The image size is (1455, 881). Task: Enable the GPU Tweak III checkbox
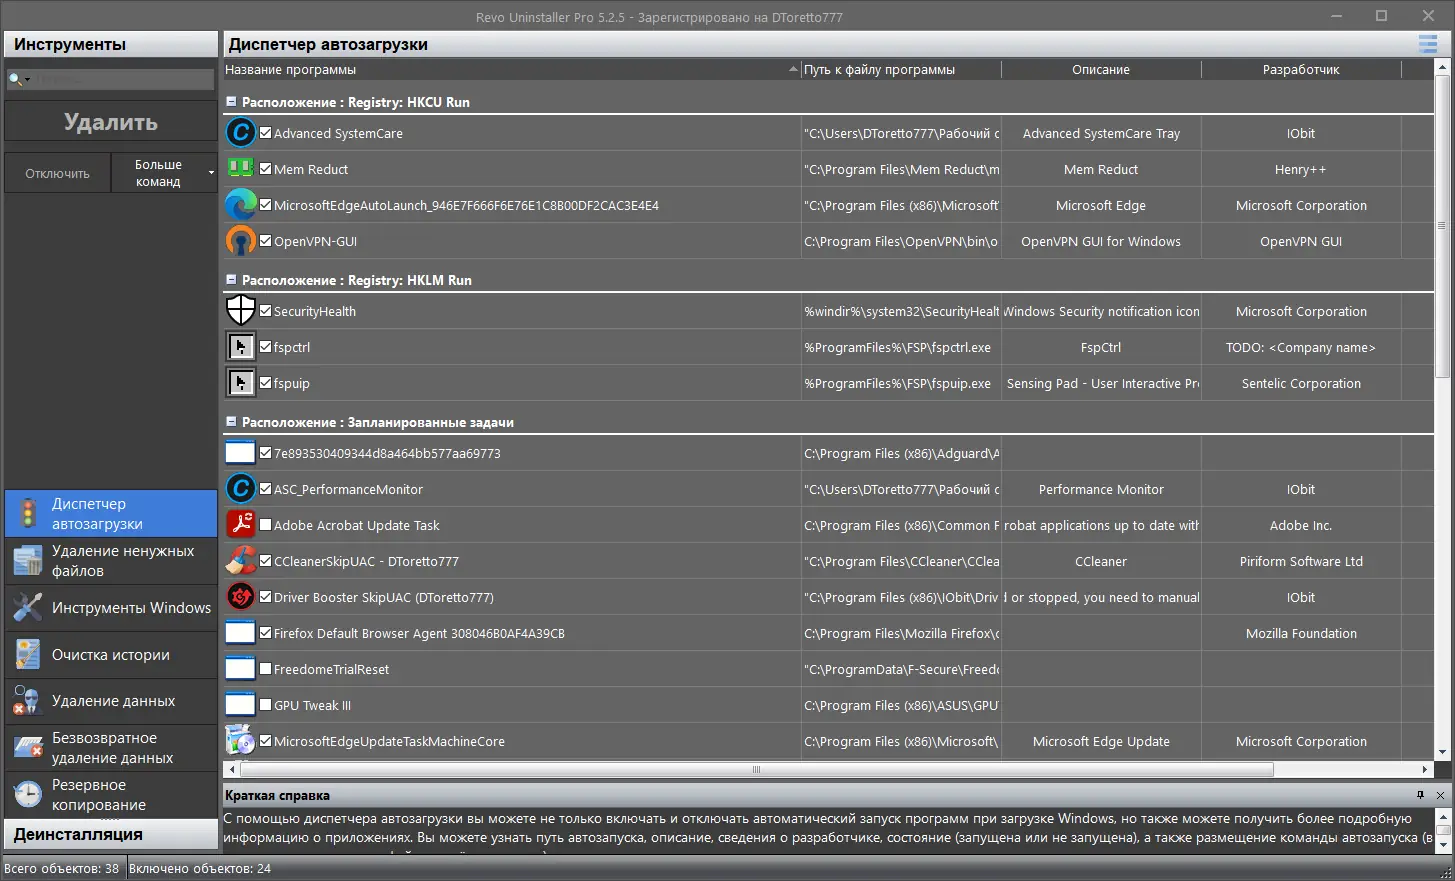coord(266,705)
